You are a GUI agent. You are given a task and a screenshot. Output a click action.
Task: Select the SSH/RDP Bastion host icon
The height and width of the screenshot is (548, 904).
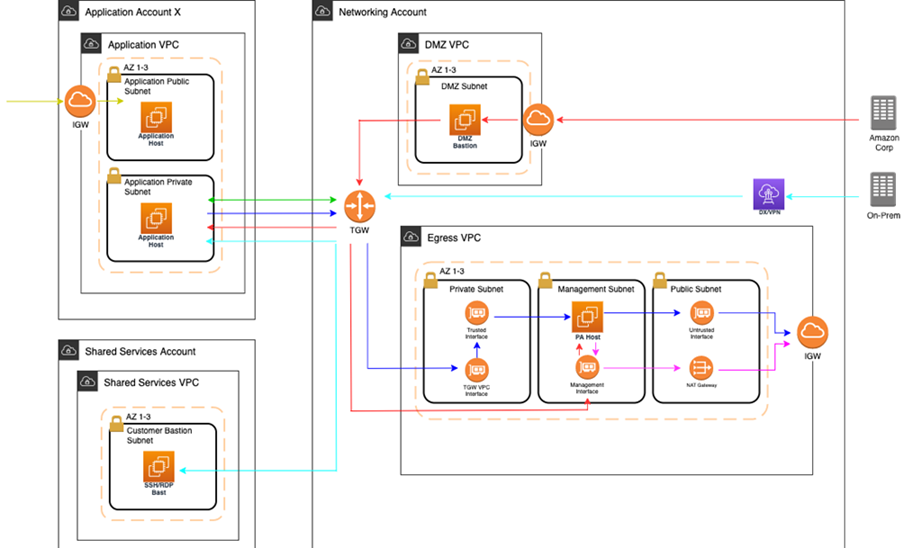tap(159, 467)
